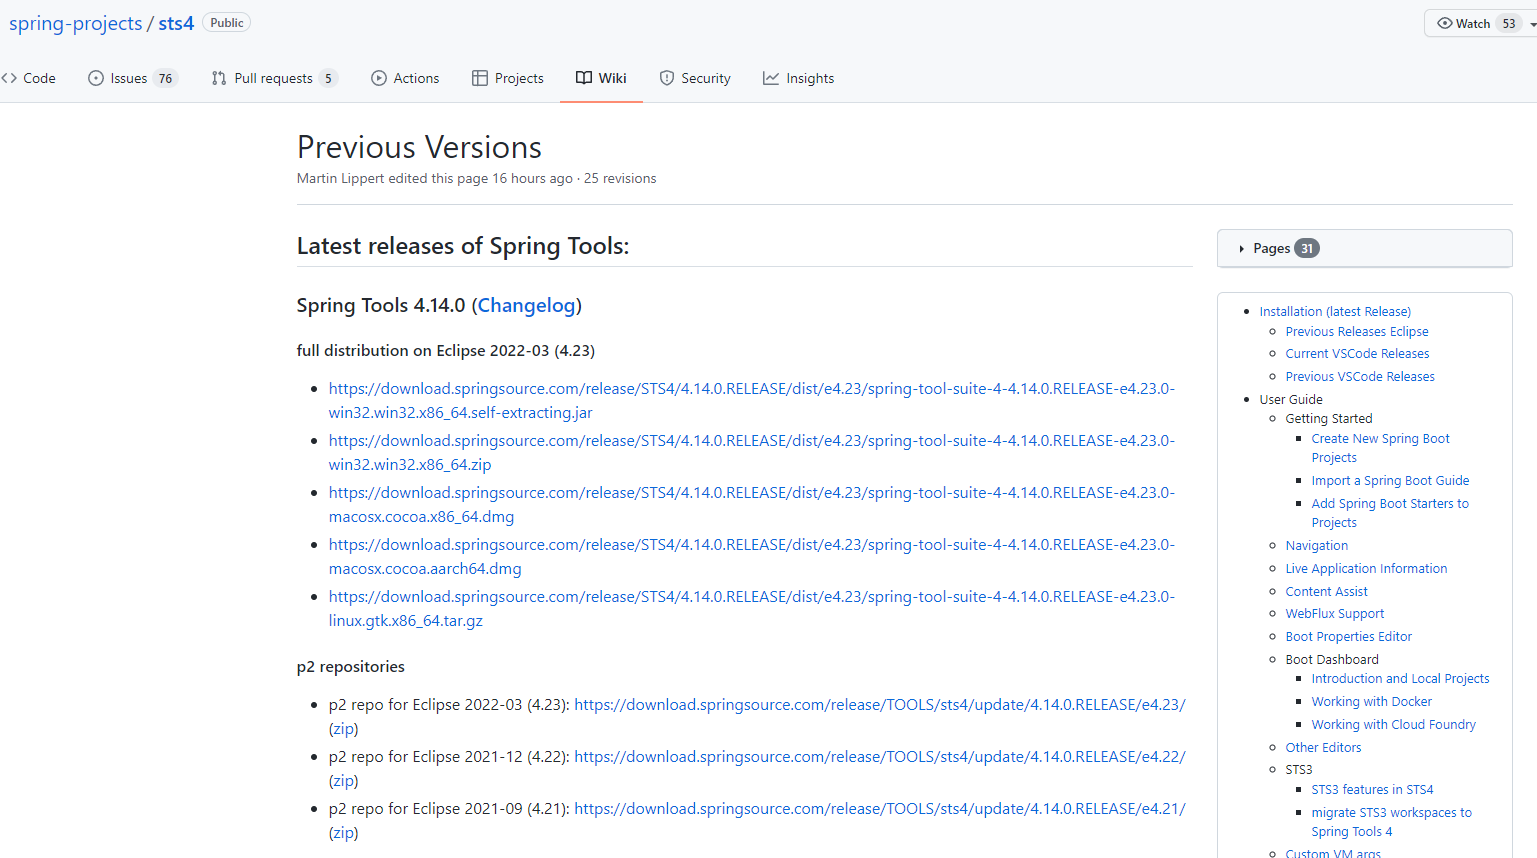Screen dimensions: 1537x858
Task: Open the 25 revisions history
Action: click(620, 178)
